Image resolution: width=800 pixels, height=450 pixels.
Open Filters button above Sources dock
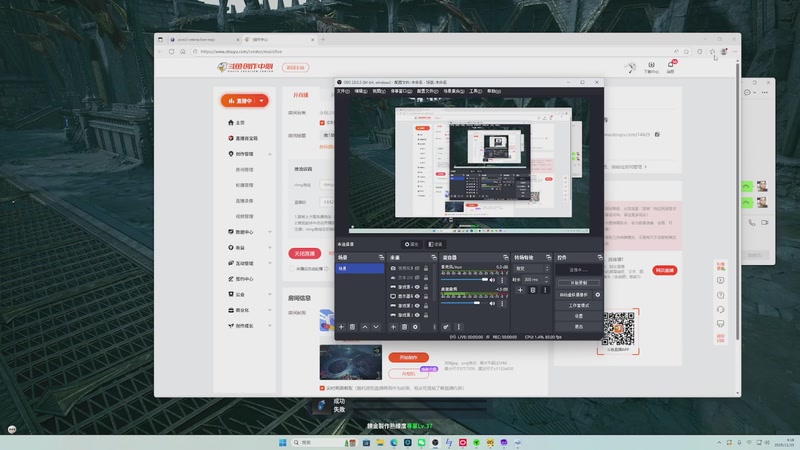[435, 244]
